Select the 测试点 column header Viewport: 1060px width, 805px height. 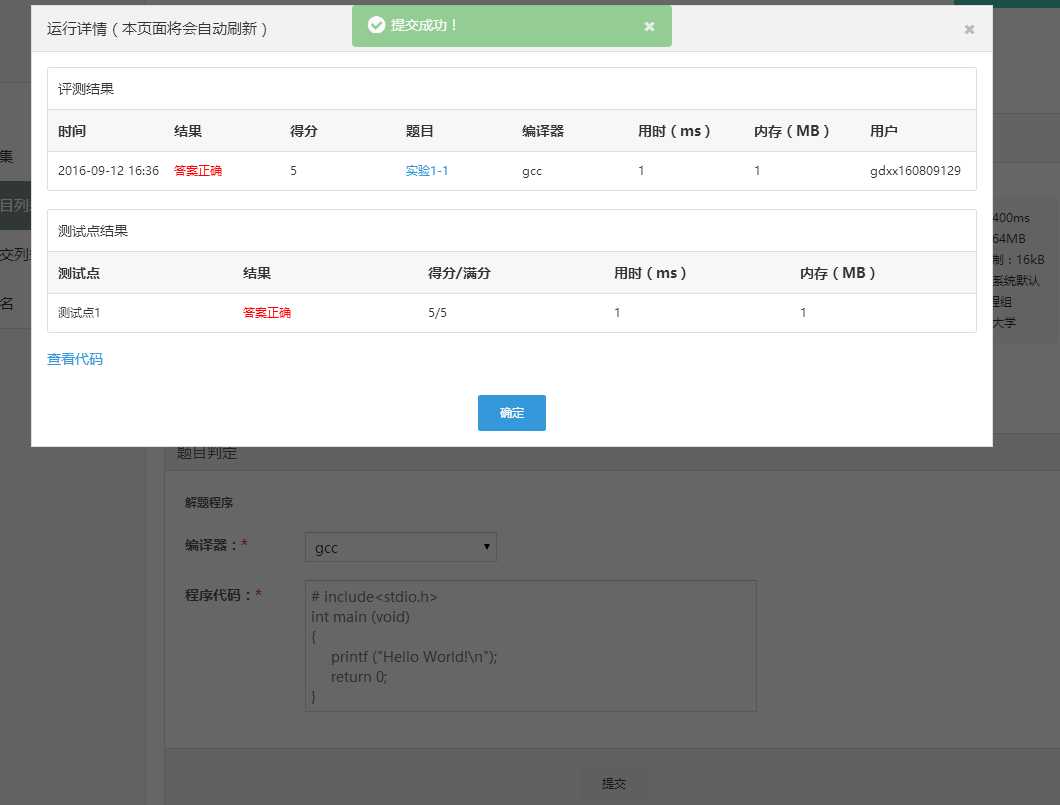click(79, 273)
